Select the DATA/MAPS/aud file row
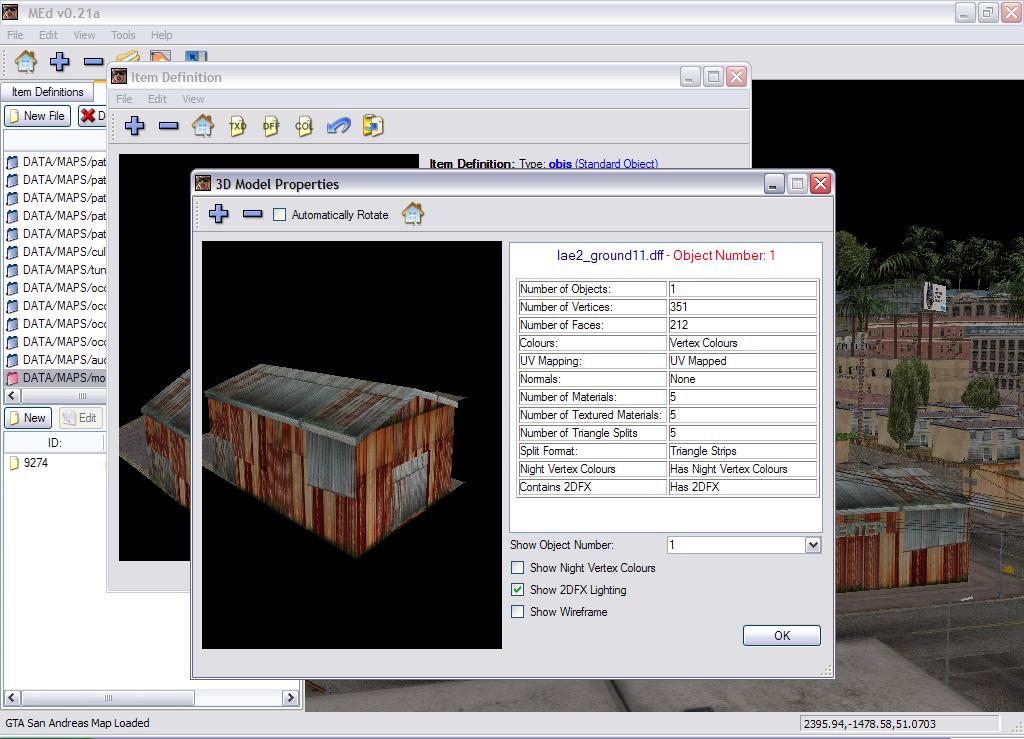Screen dimensions: 1024x739 click(56, 360)
